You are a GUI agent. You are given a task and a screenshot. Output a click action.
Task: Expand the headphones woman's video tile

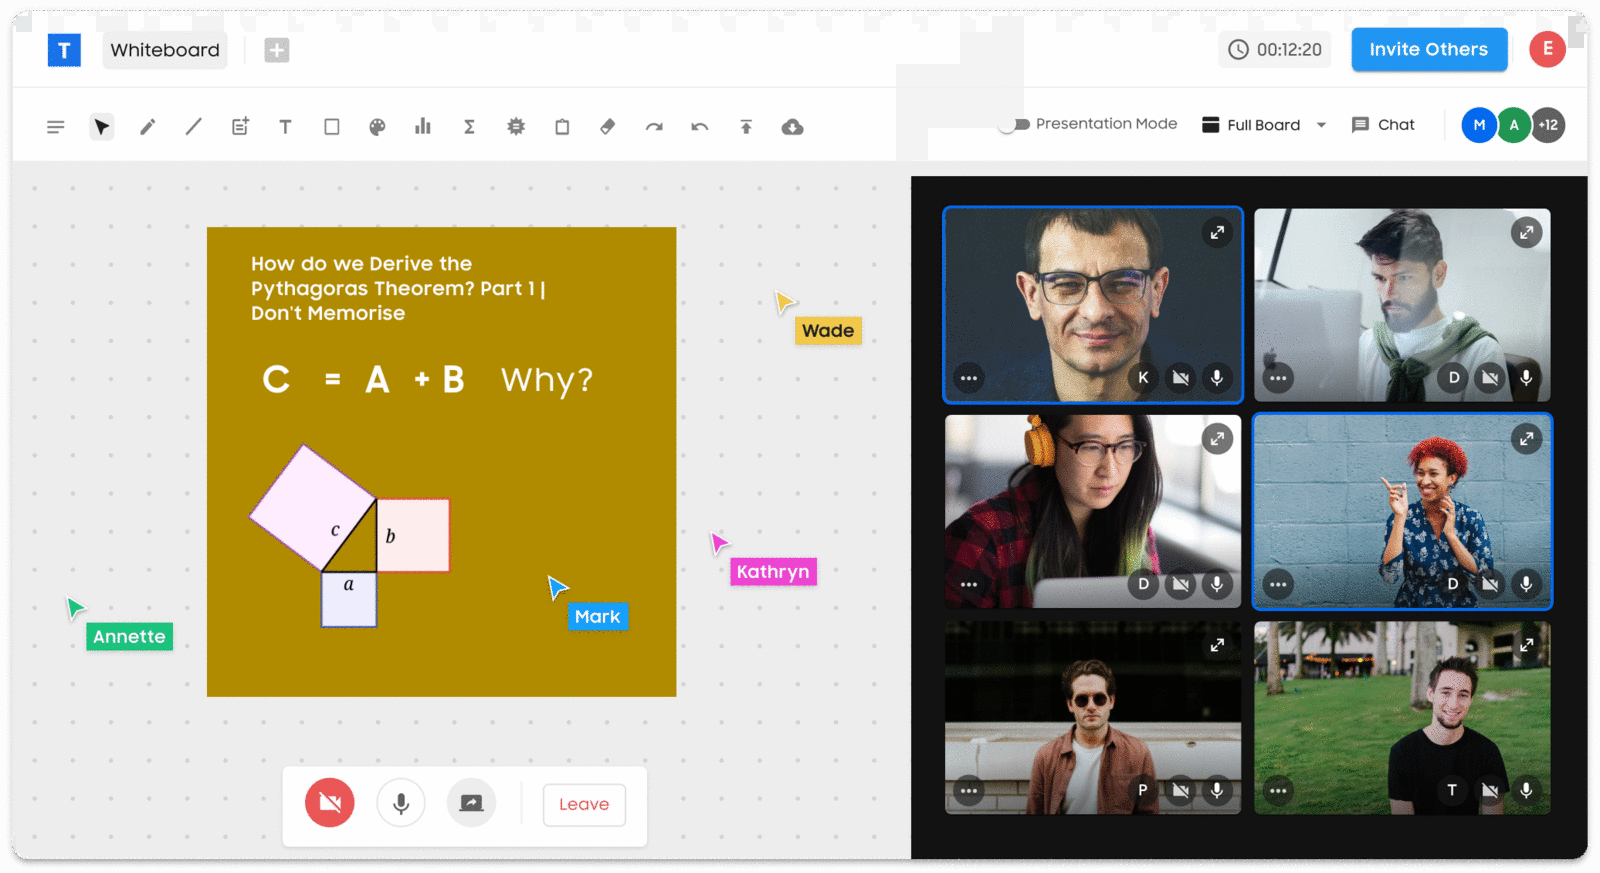[x=1217, y=438]
